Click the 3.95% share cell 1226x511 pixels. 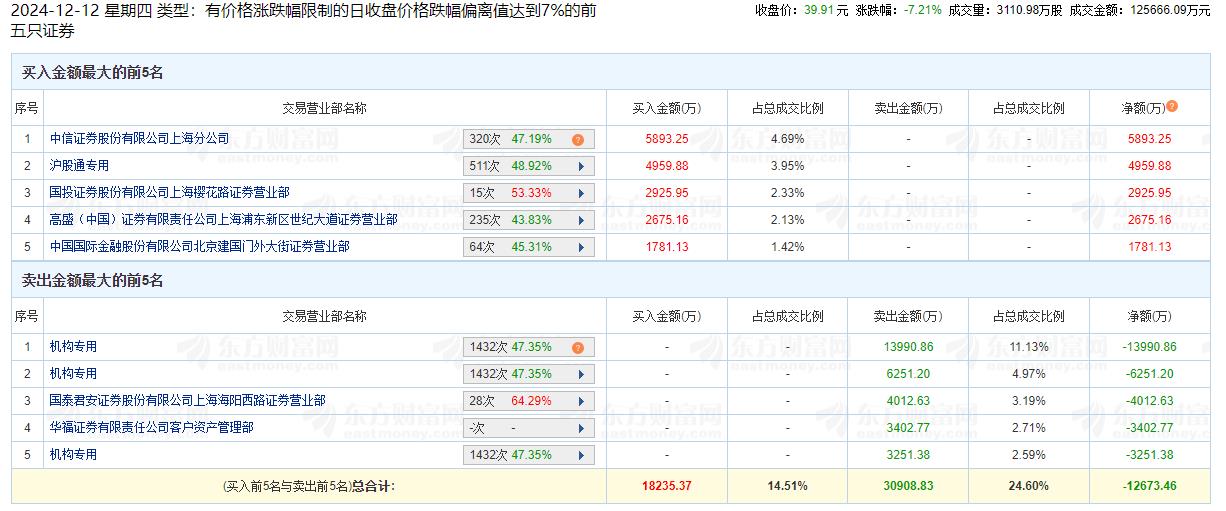pos(788,166)
